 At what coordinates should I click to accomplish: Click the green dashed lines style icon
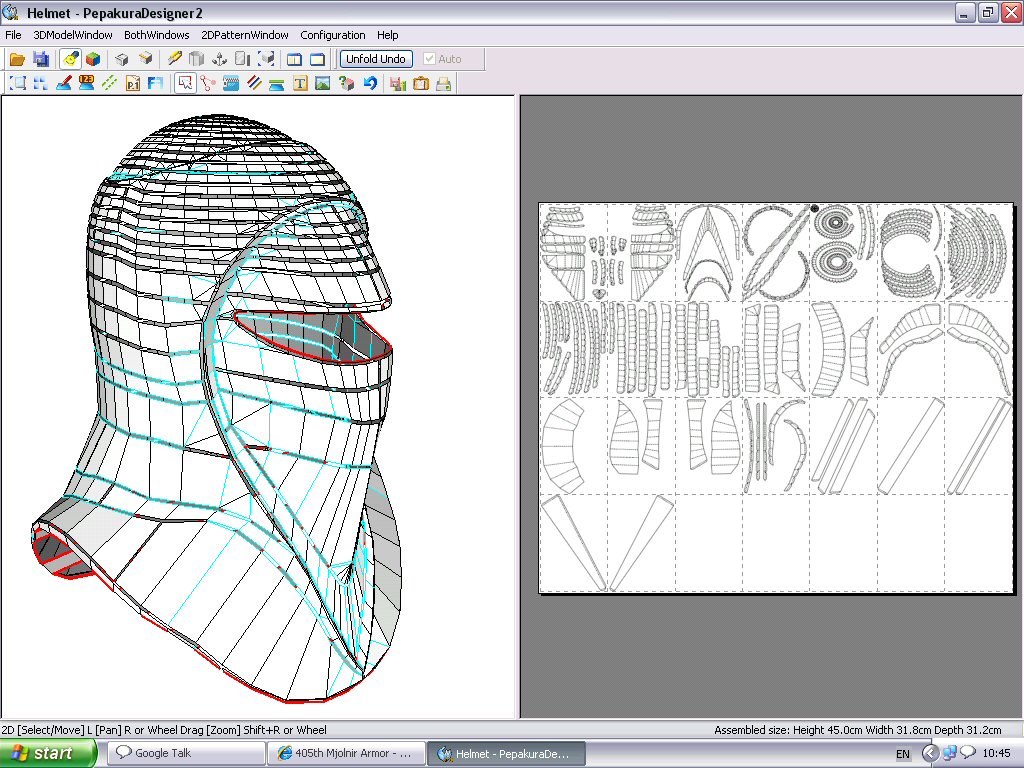coord(109,83)
